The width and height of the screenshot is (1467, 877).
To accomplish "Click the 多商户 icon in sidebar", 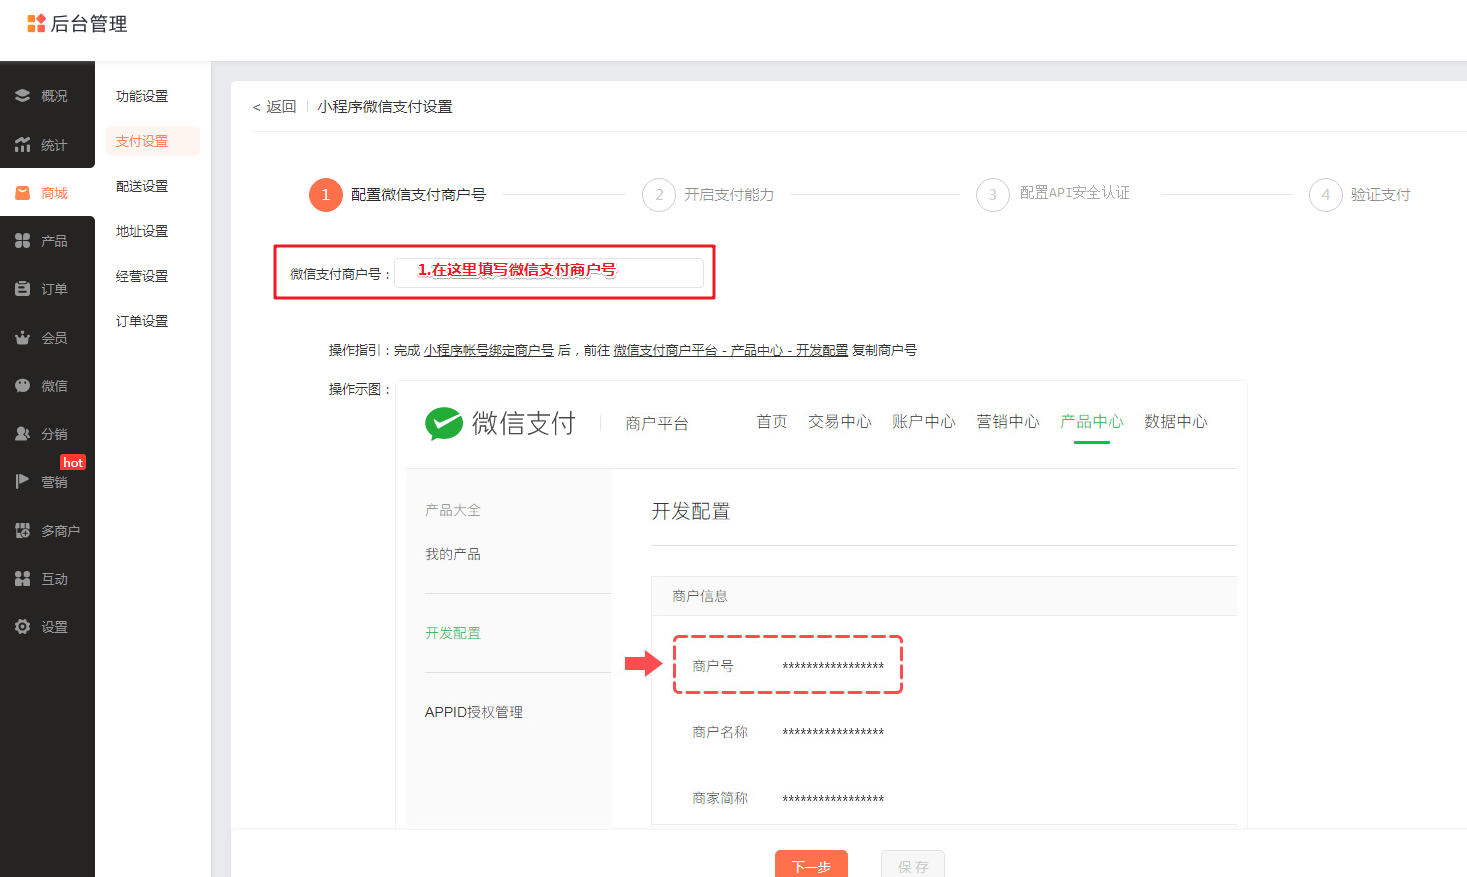I will click(x=22, y=531).
